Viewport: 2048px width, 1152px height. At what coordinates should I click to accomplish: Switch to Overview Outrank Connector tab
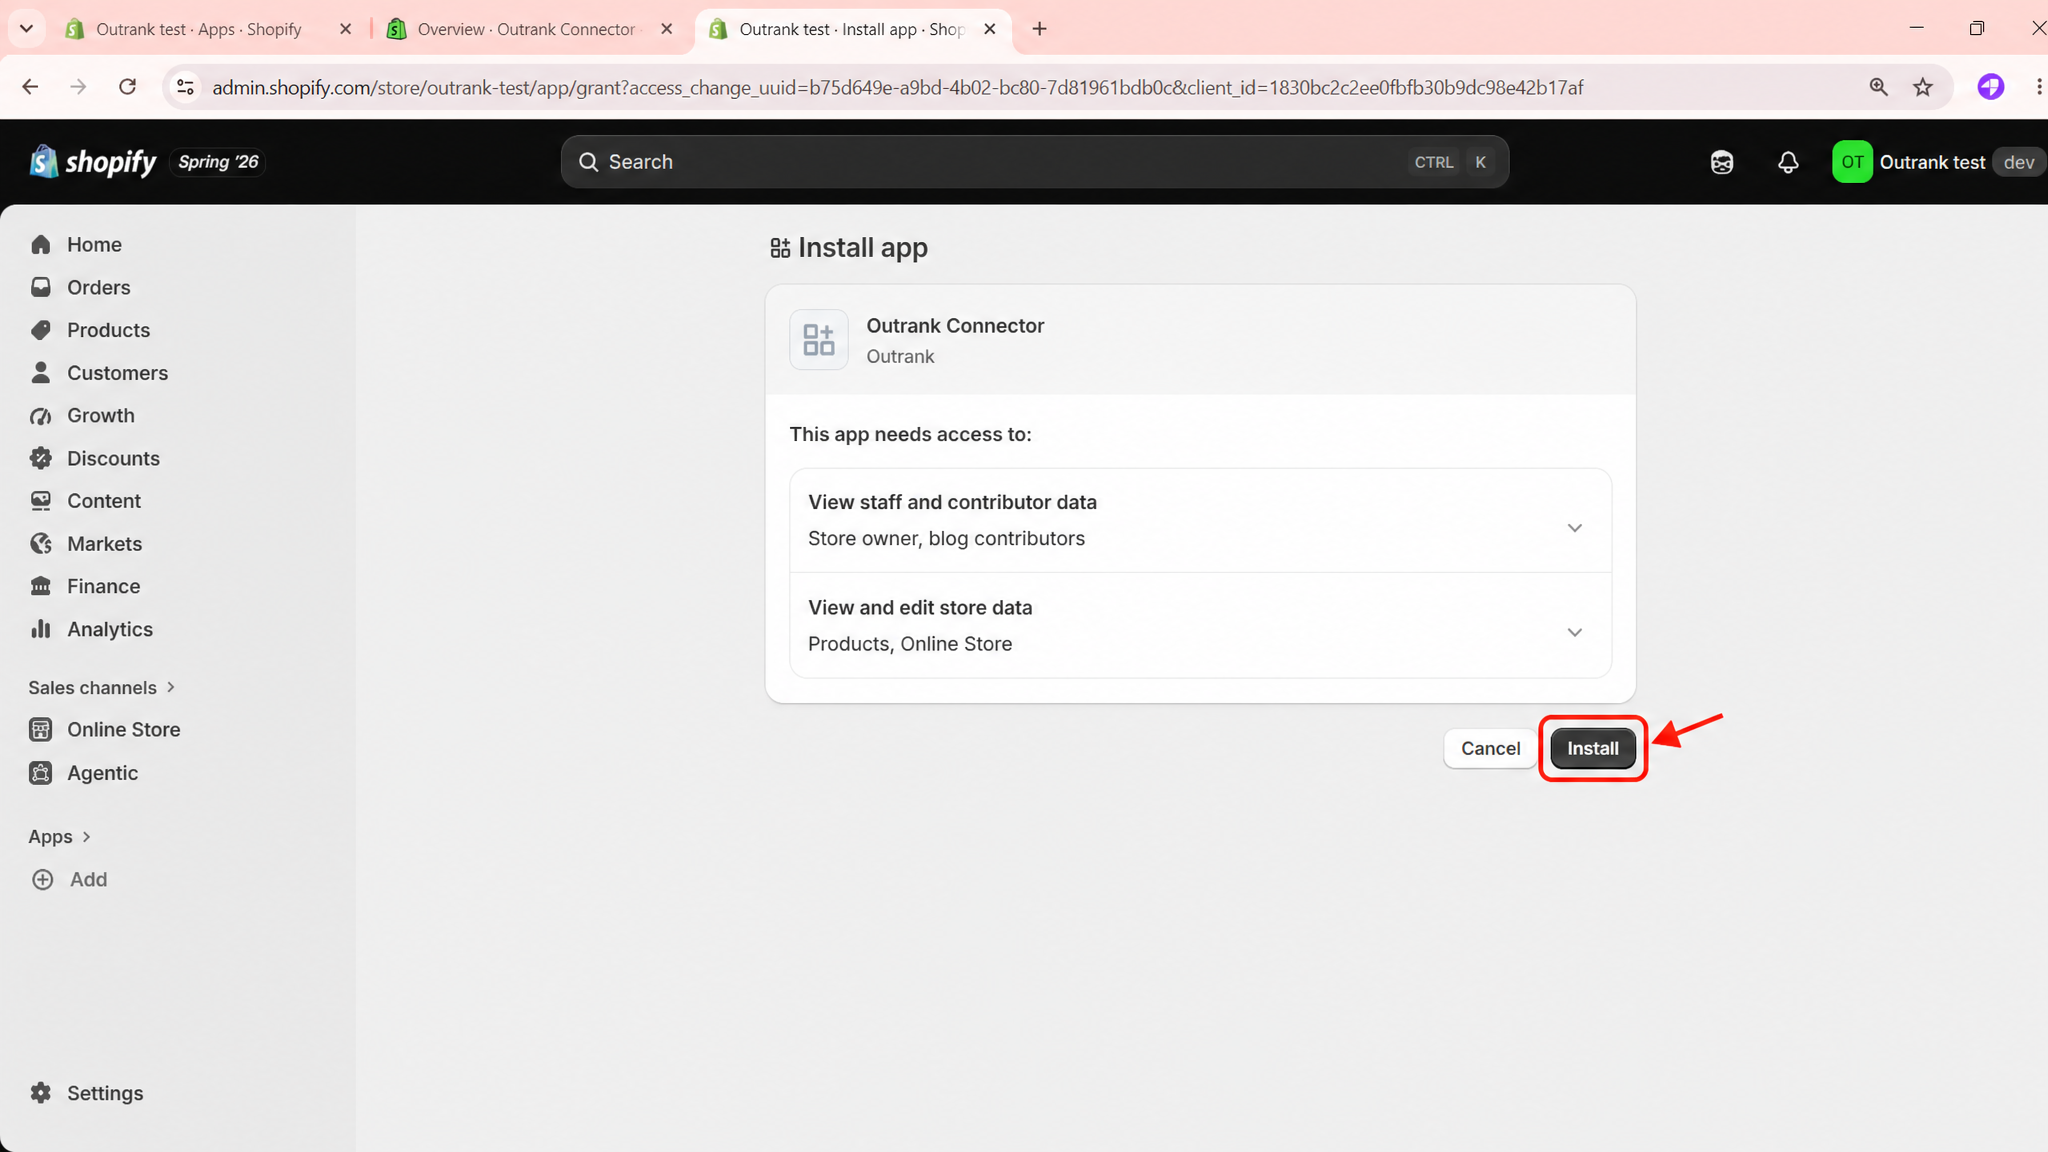pos(524,29)
